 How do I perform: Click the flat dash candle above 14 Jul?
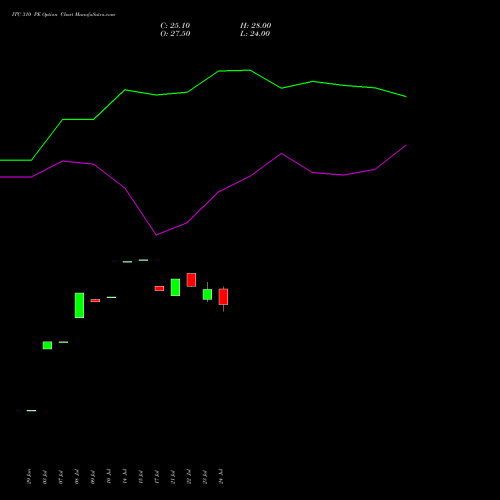(127, 262)
